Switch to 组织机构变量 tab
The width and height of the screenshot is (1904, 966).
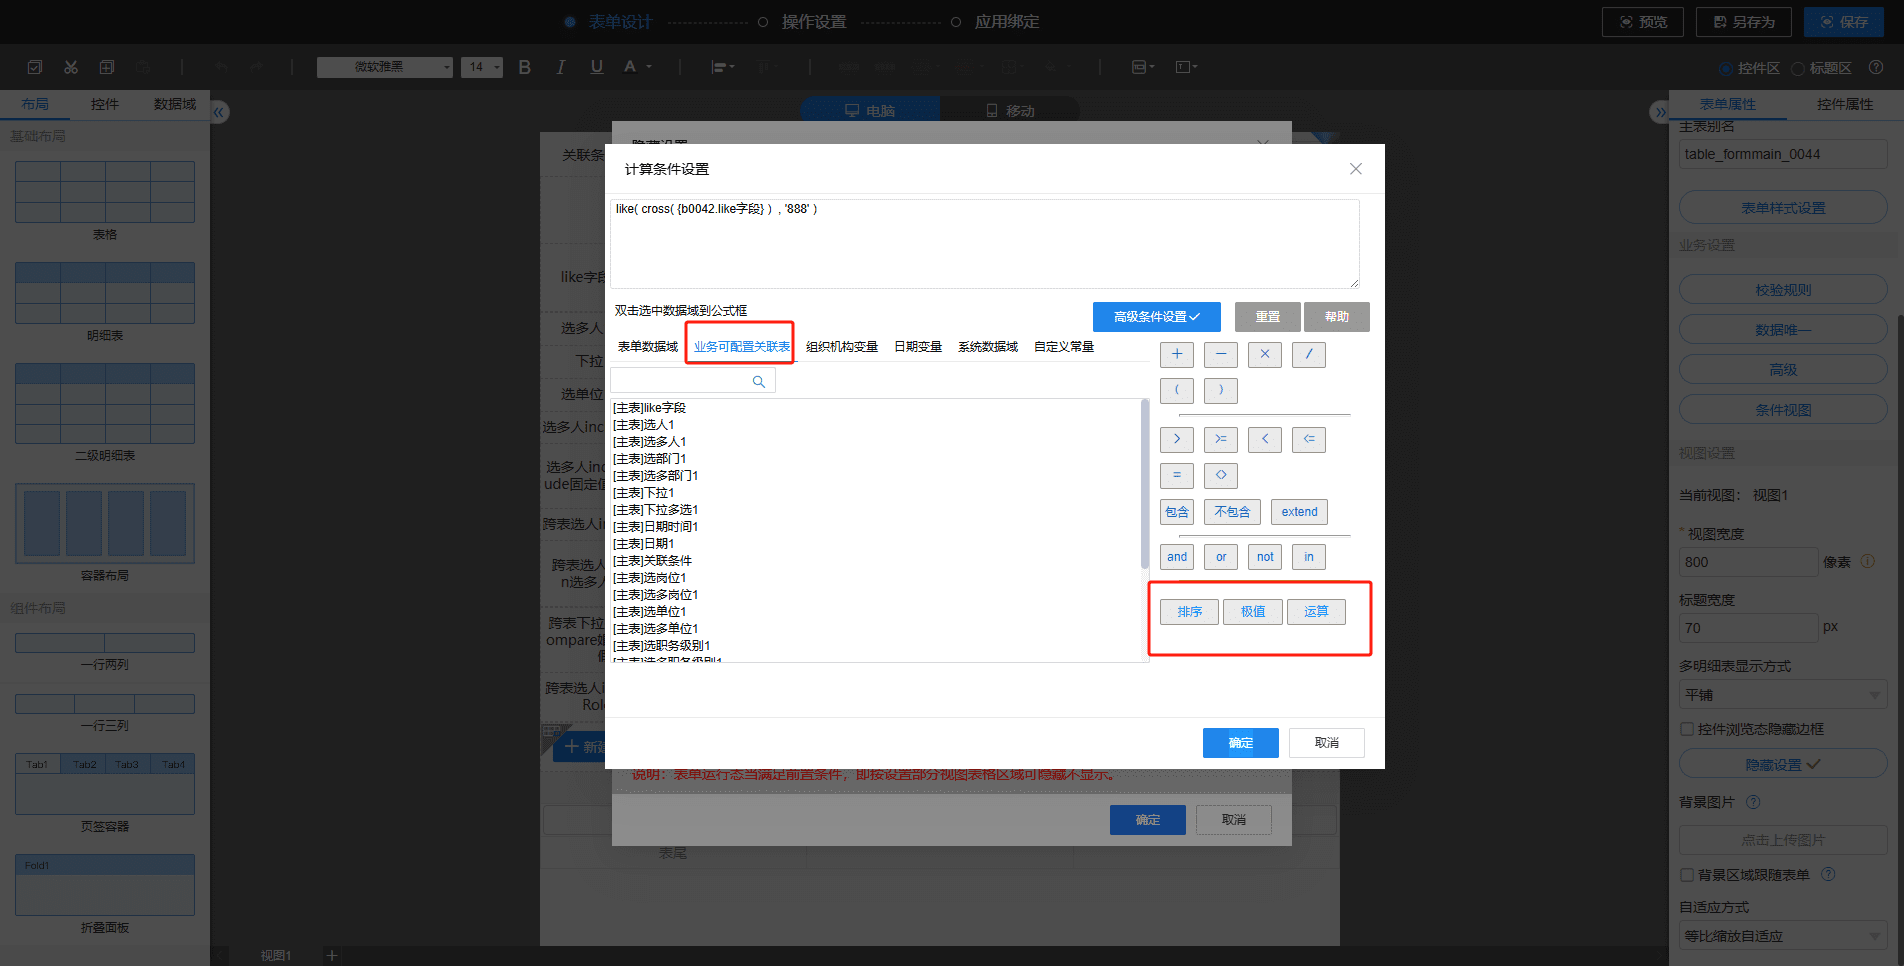pos(842,347)
